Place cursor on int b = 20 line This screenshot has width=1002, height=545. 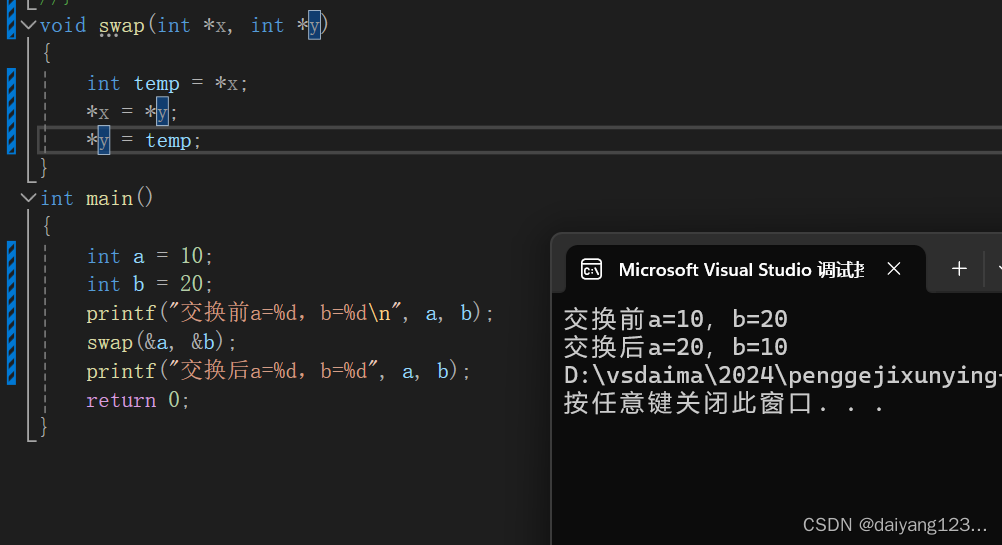coord(150,284)
